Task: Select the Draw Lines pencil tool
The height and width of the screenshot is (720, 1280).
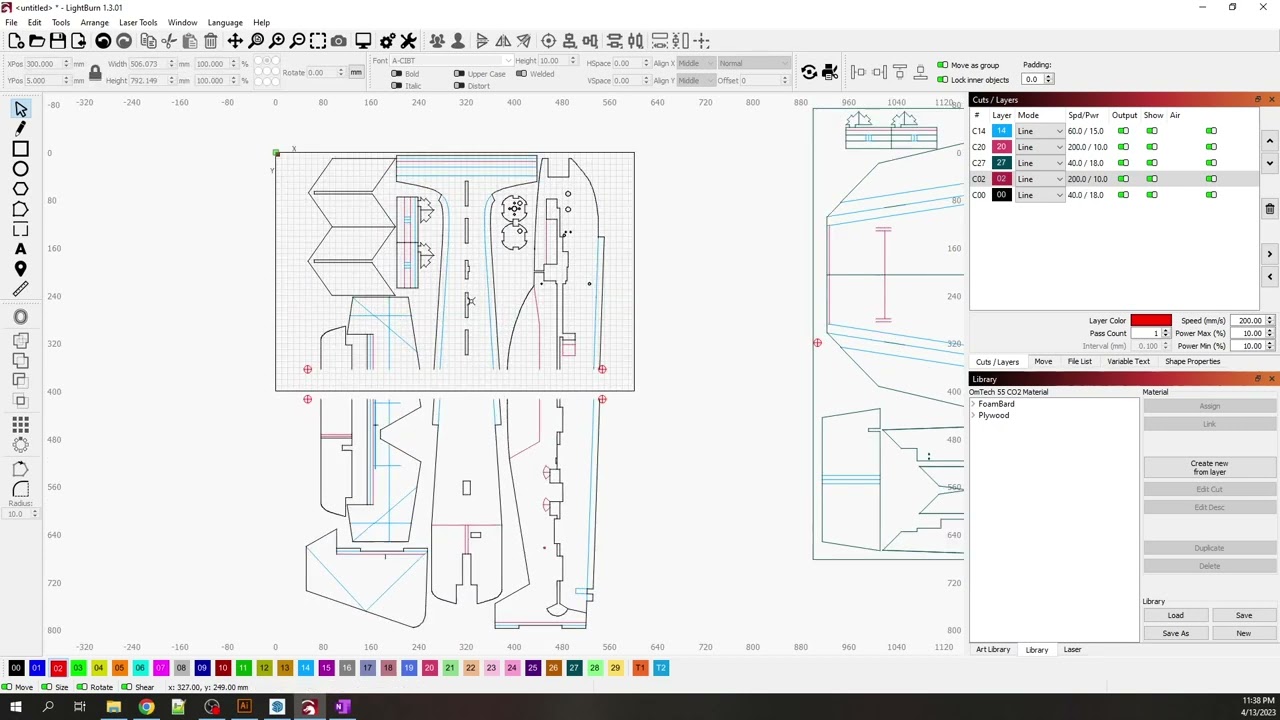Action: 21,129
